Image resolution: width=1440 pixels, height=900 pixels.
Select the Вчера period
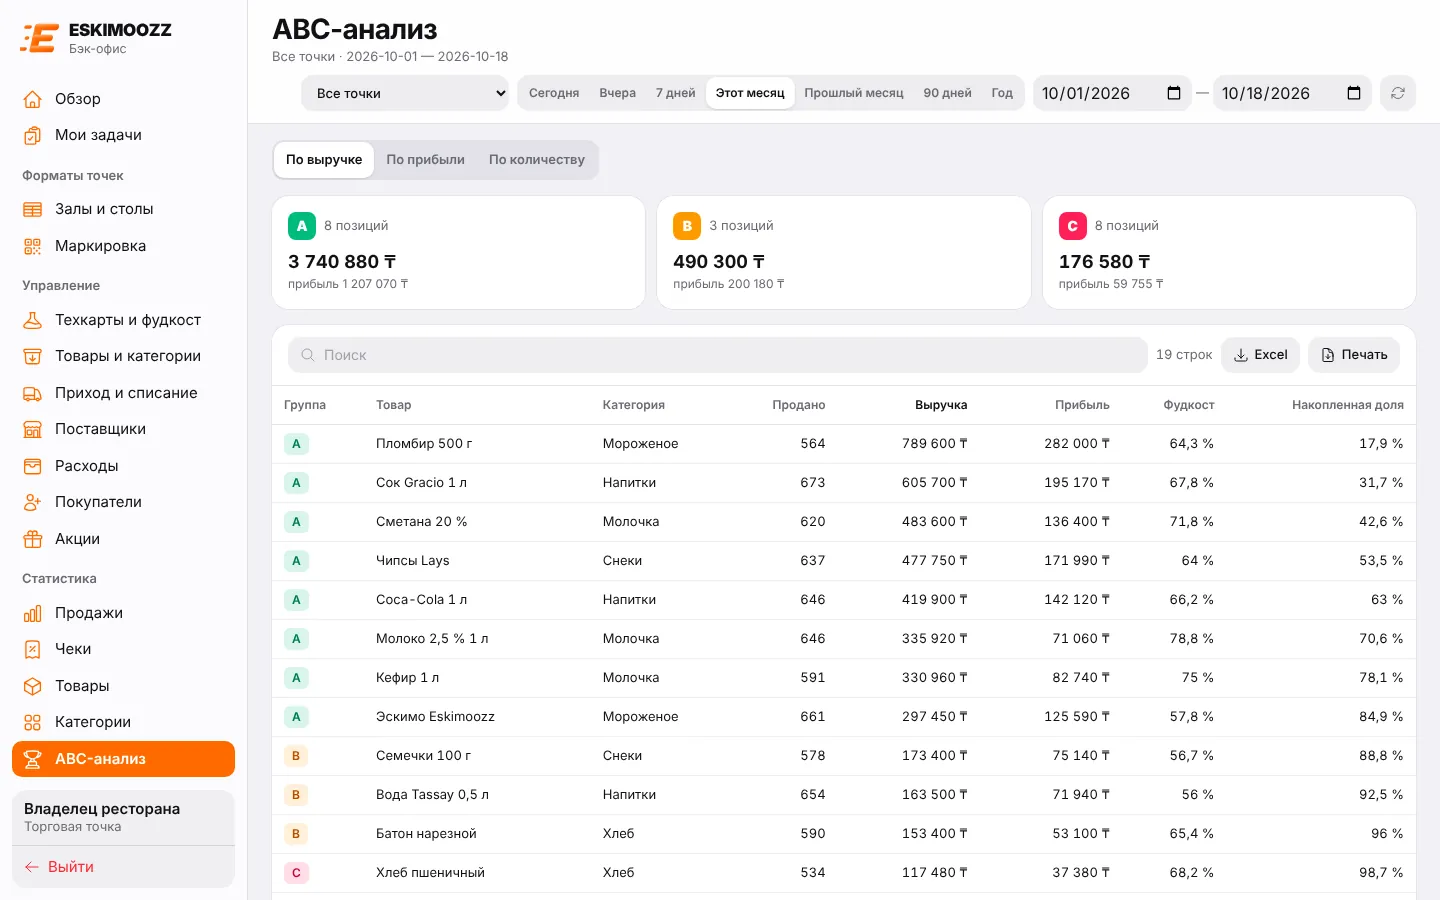click(x=618, y=93)
